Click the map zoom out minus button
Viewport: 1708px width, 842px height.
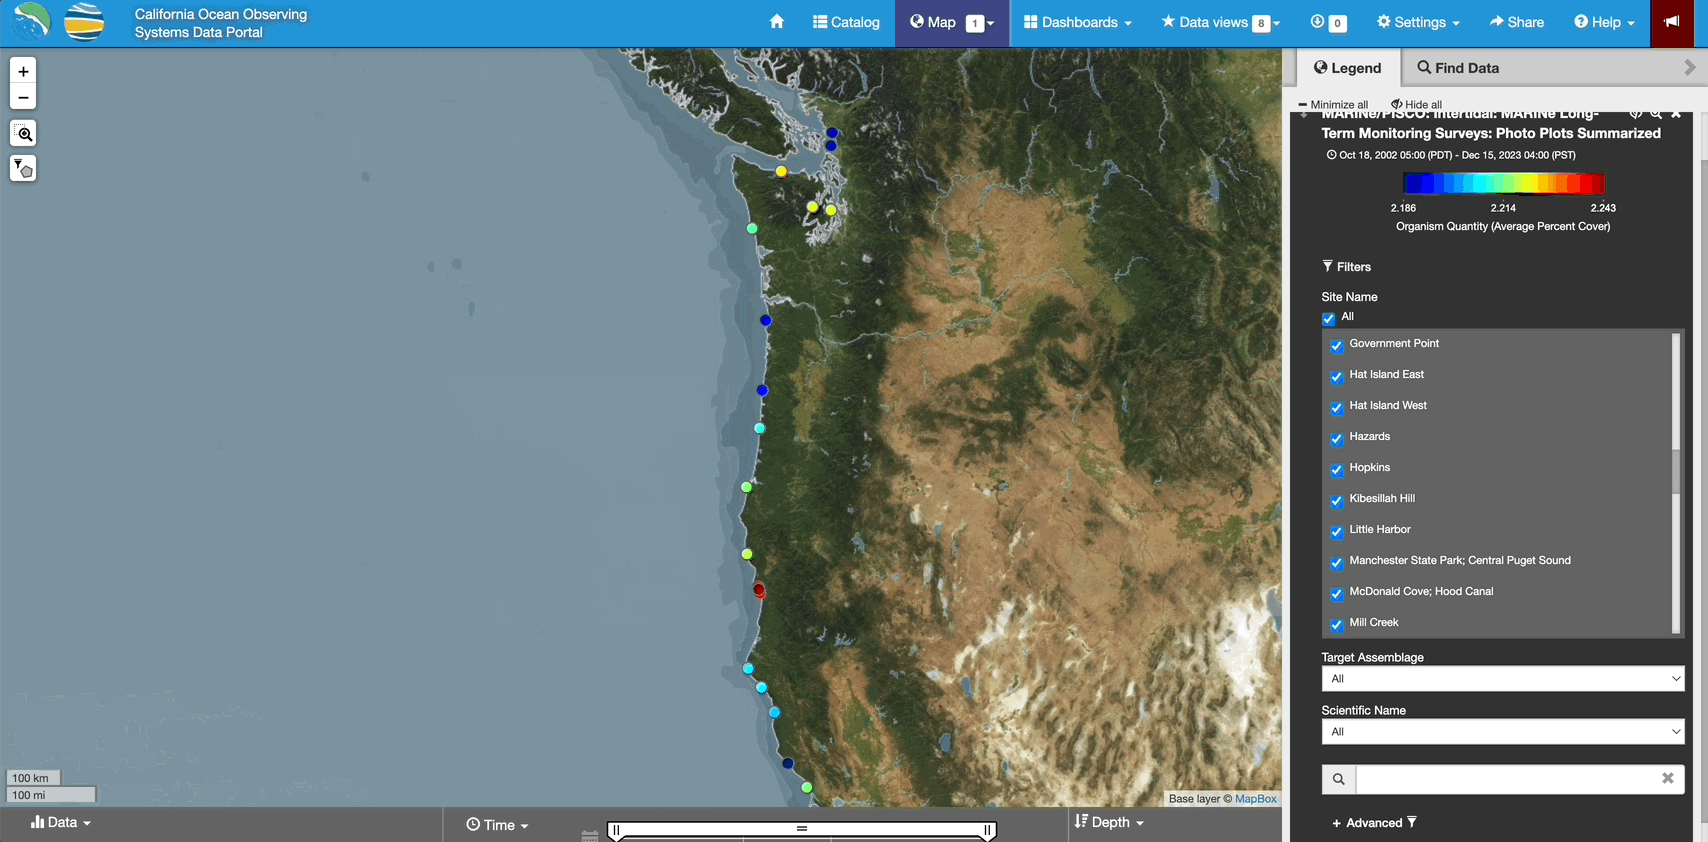click(23, 97)
